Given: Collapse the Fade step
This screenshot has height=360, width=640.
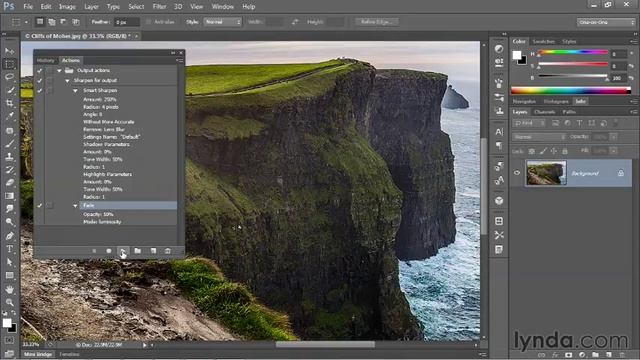Looking at the screenshot, I should (x=76, y=206).
